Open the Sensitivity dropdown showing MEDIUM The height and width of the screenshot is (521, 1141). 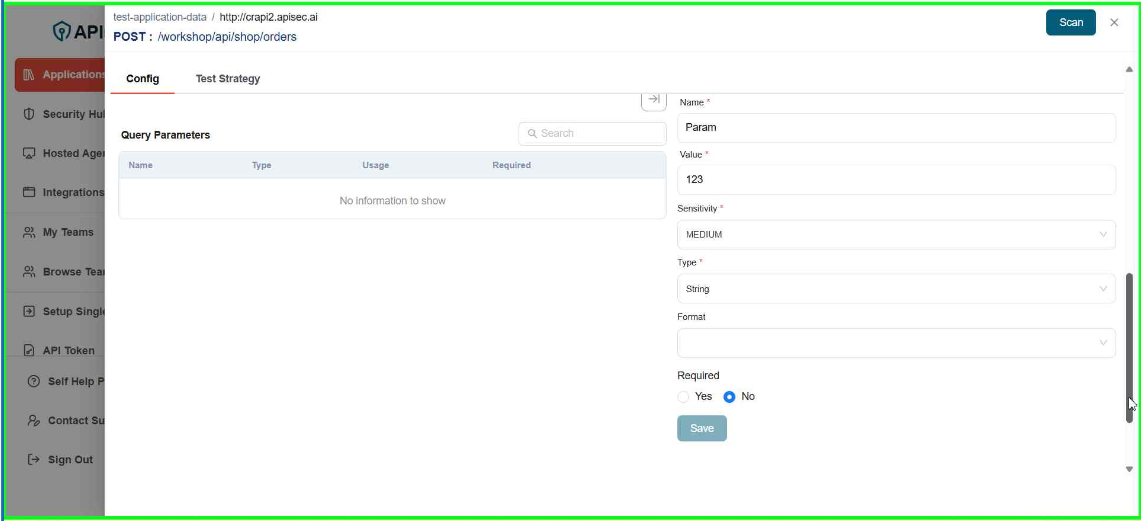click(895, 235)
